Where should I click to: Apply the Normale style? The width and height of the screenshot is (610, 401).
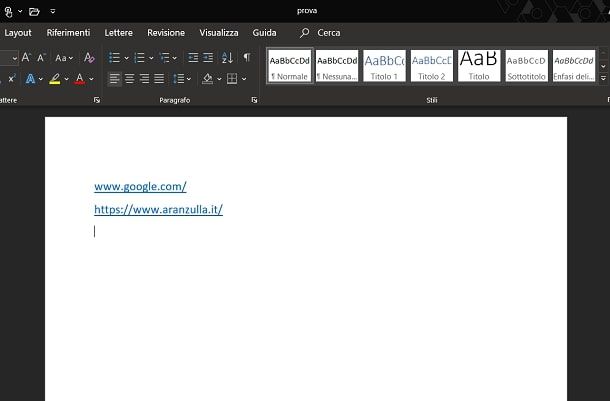(289, 66)
